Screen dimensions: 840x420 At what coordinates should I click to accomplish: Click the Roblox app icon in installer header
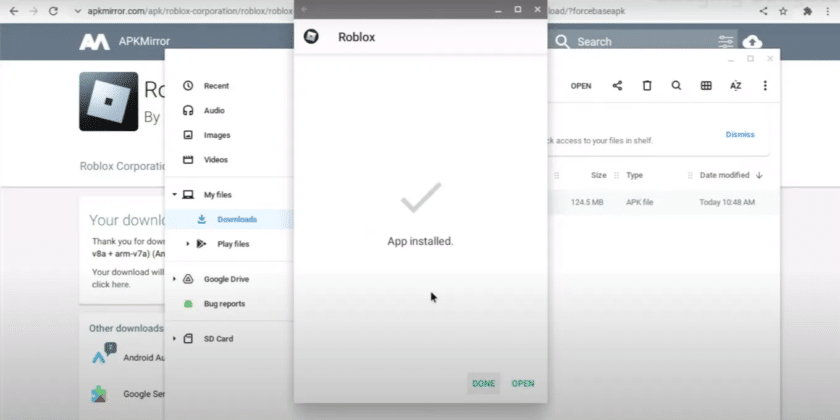(x=311, y=37)
